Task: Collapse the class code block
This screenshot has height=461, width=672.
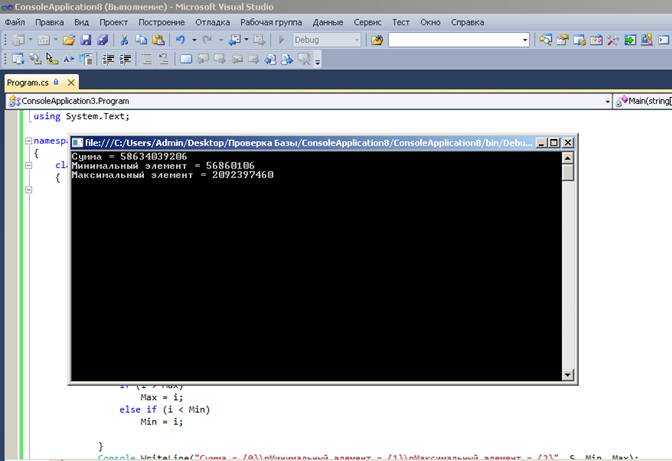Action: pos(29,165)
